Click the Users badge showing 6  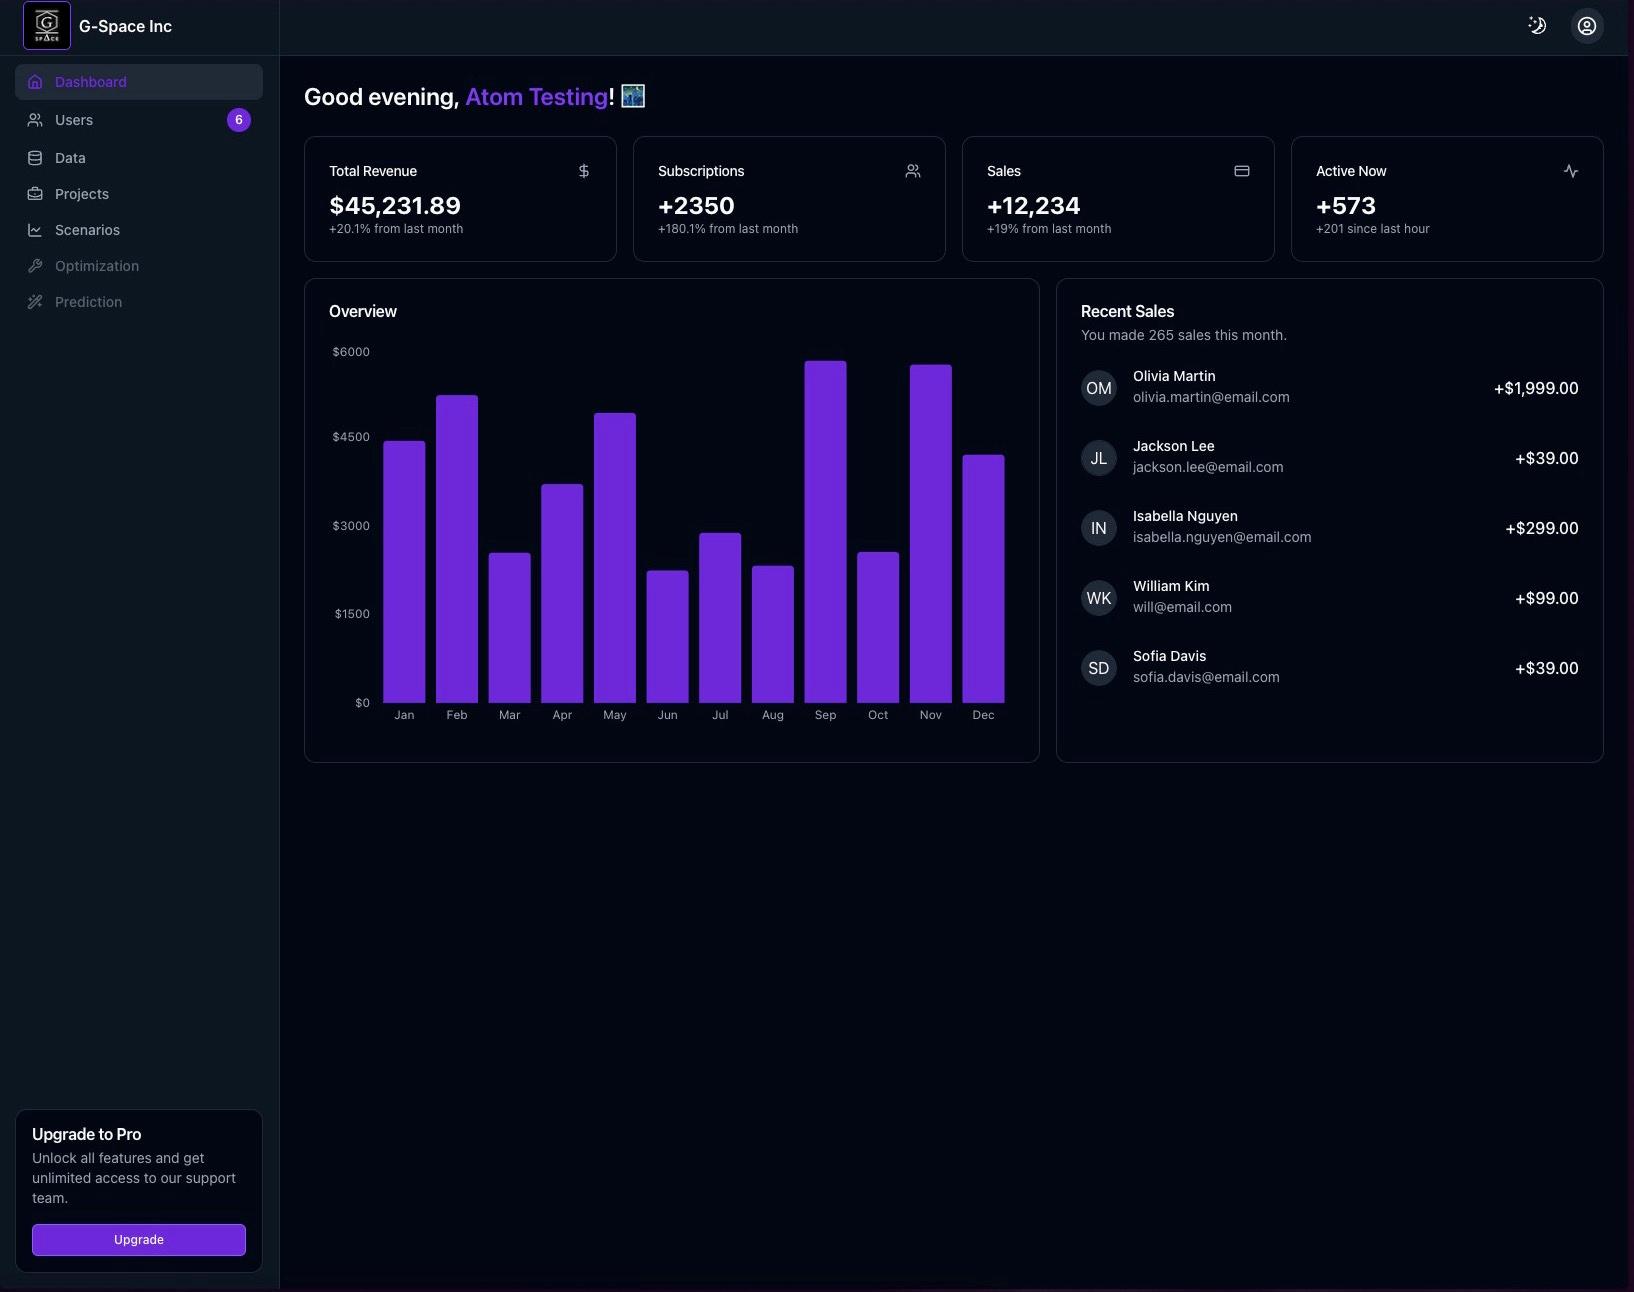click(239, 120)
